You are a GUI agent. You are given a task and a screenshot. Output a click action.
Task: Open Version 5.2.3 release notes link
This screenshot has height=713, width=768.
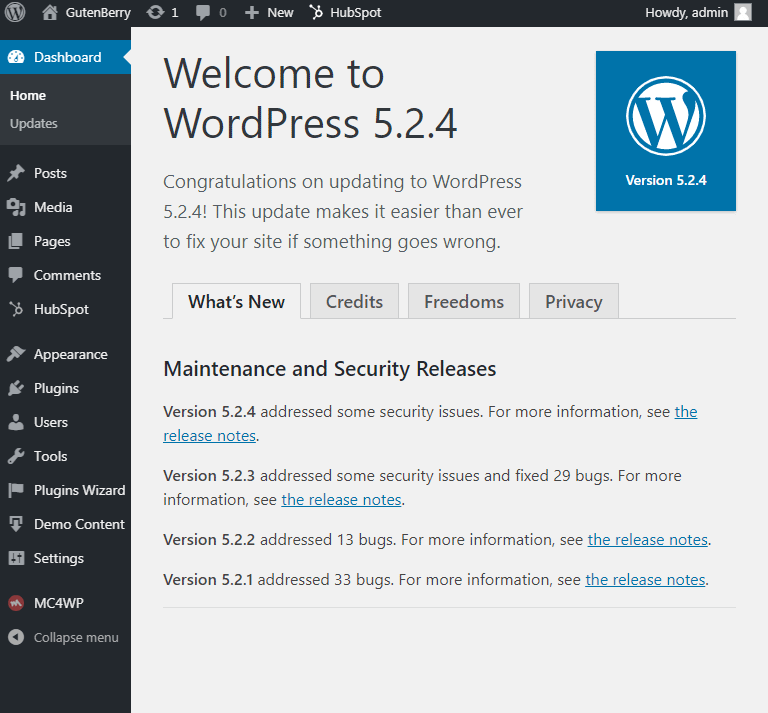click(x=341, y=499)
